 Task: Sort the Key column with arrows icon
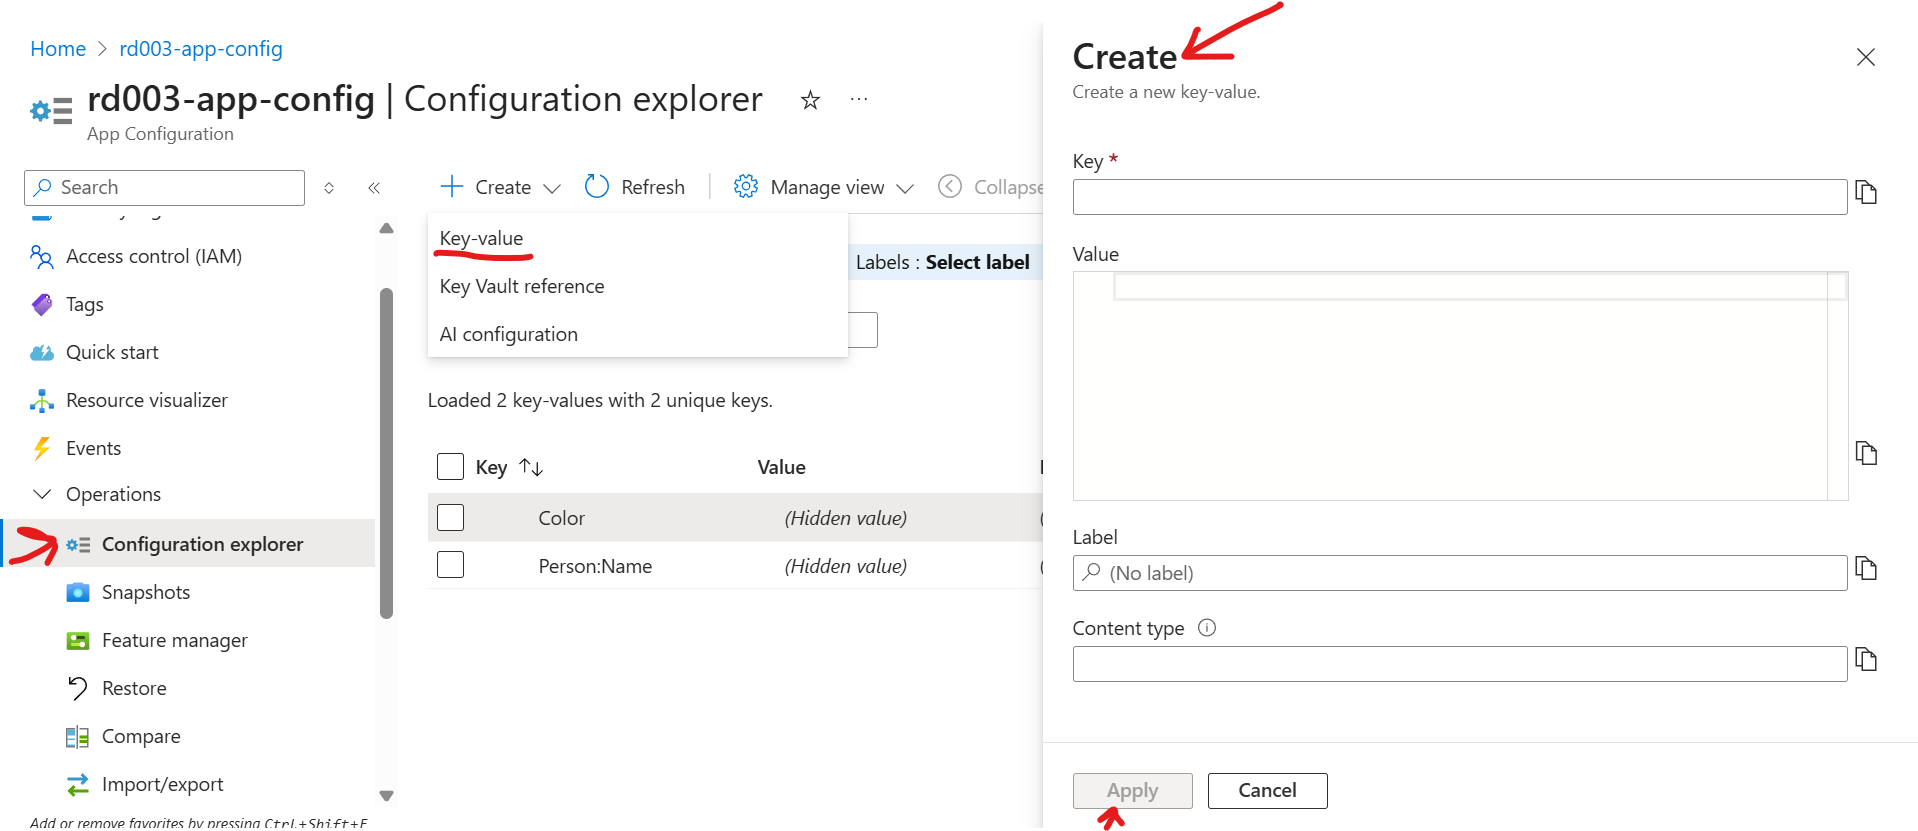coord(531,467)
